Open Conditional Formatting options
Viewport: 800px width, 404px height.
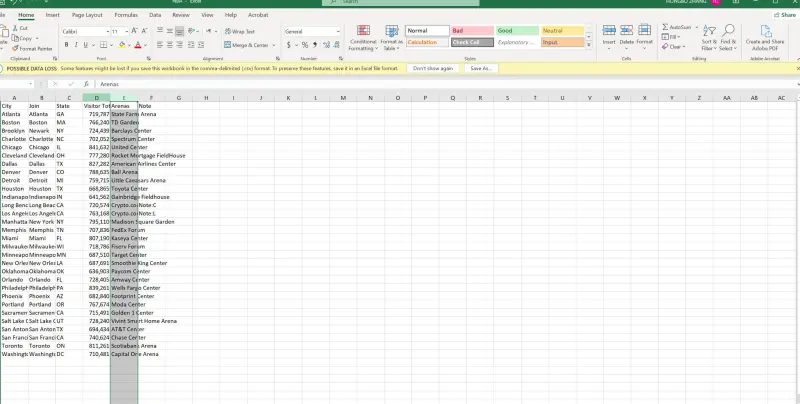coord(363,38)
